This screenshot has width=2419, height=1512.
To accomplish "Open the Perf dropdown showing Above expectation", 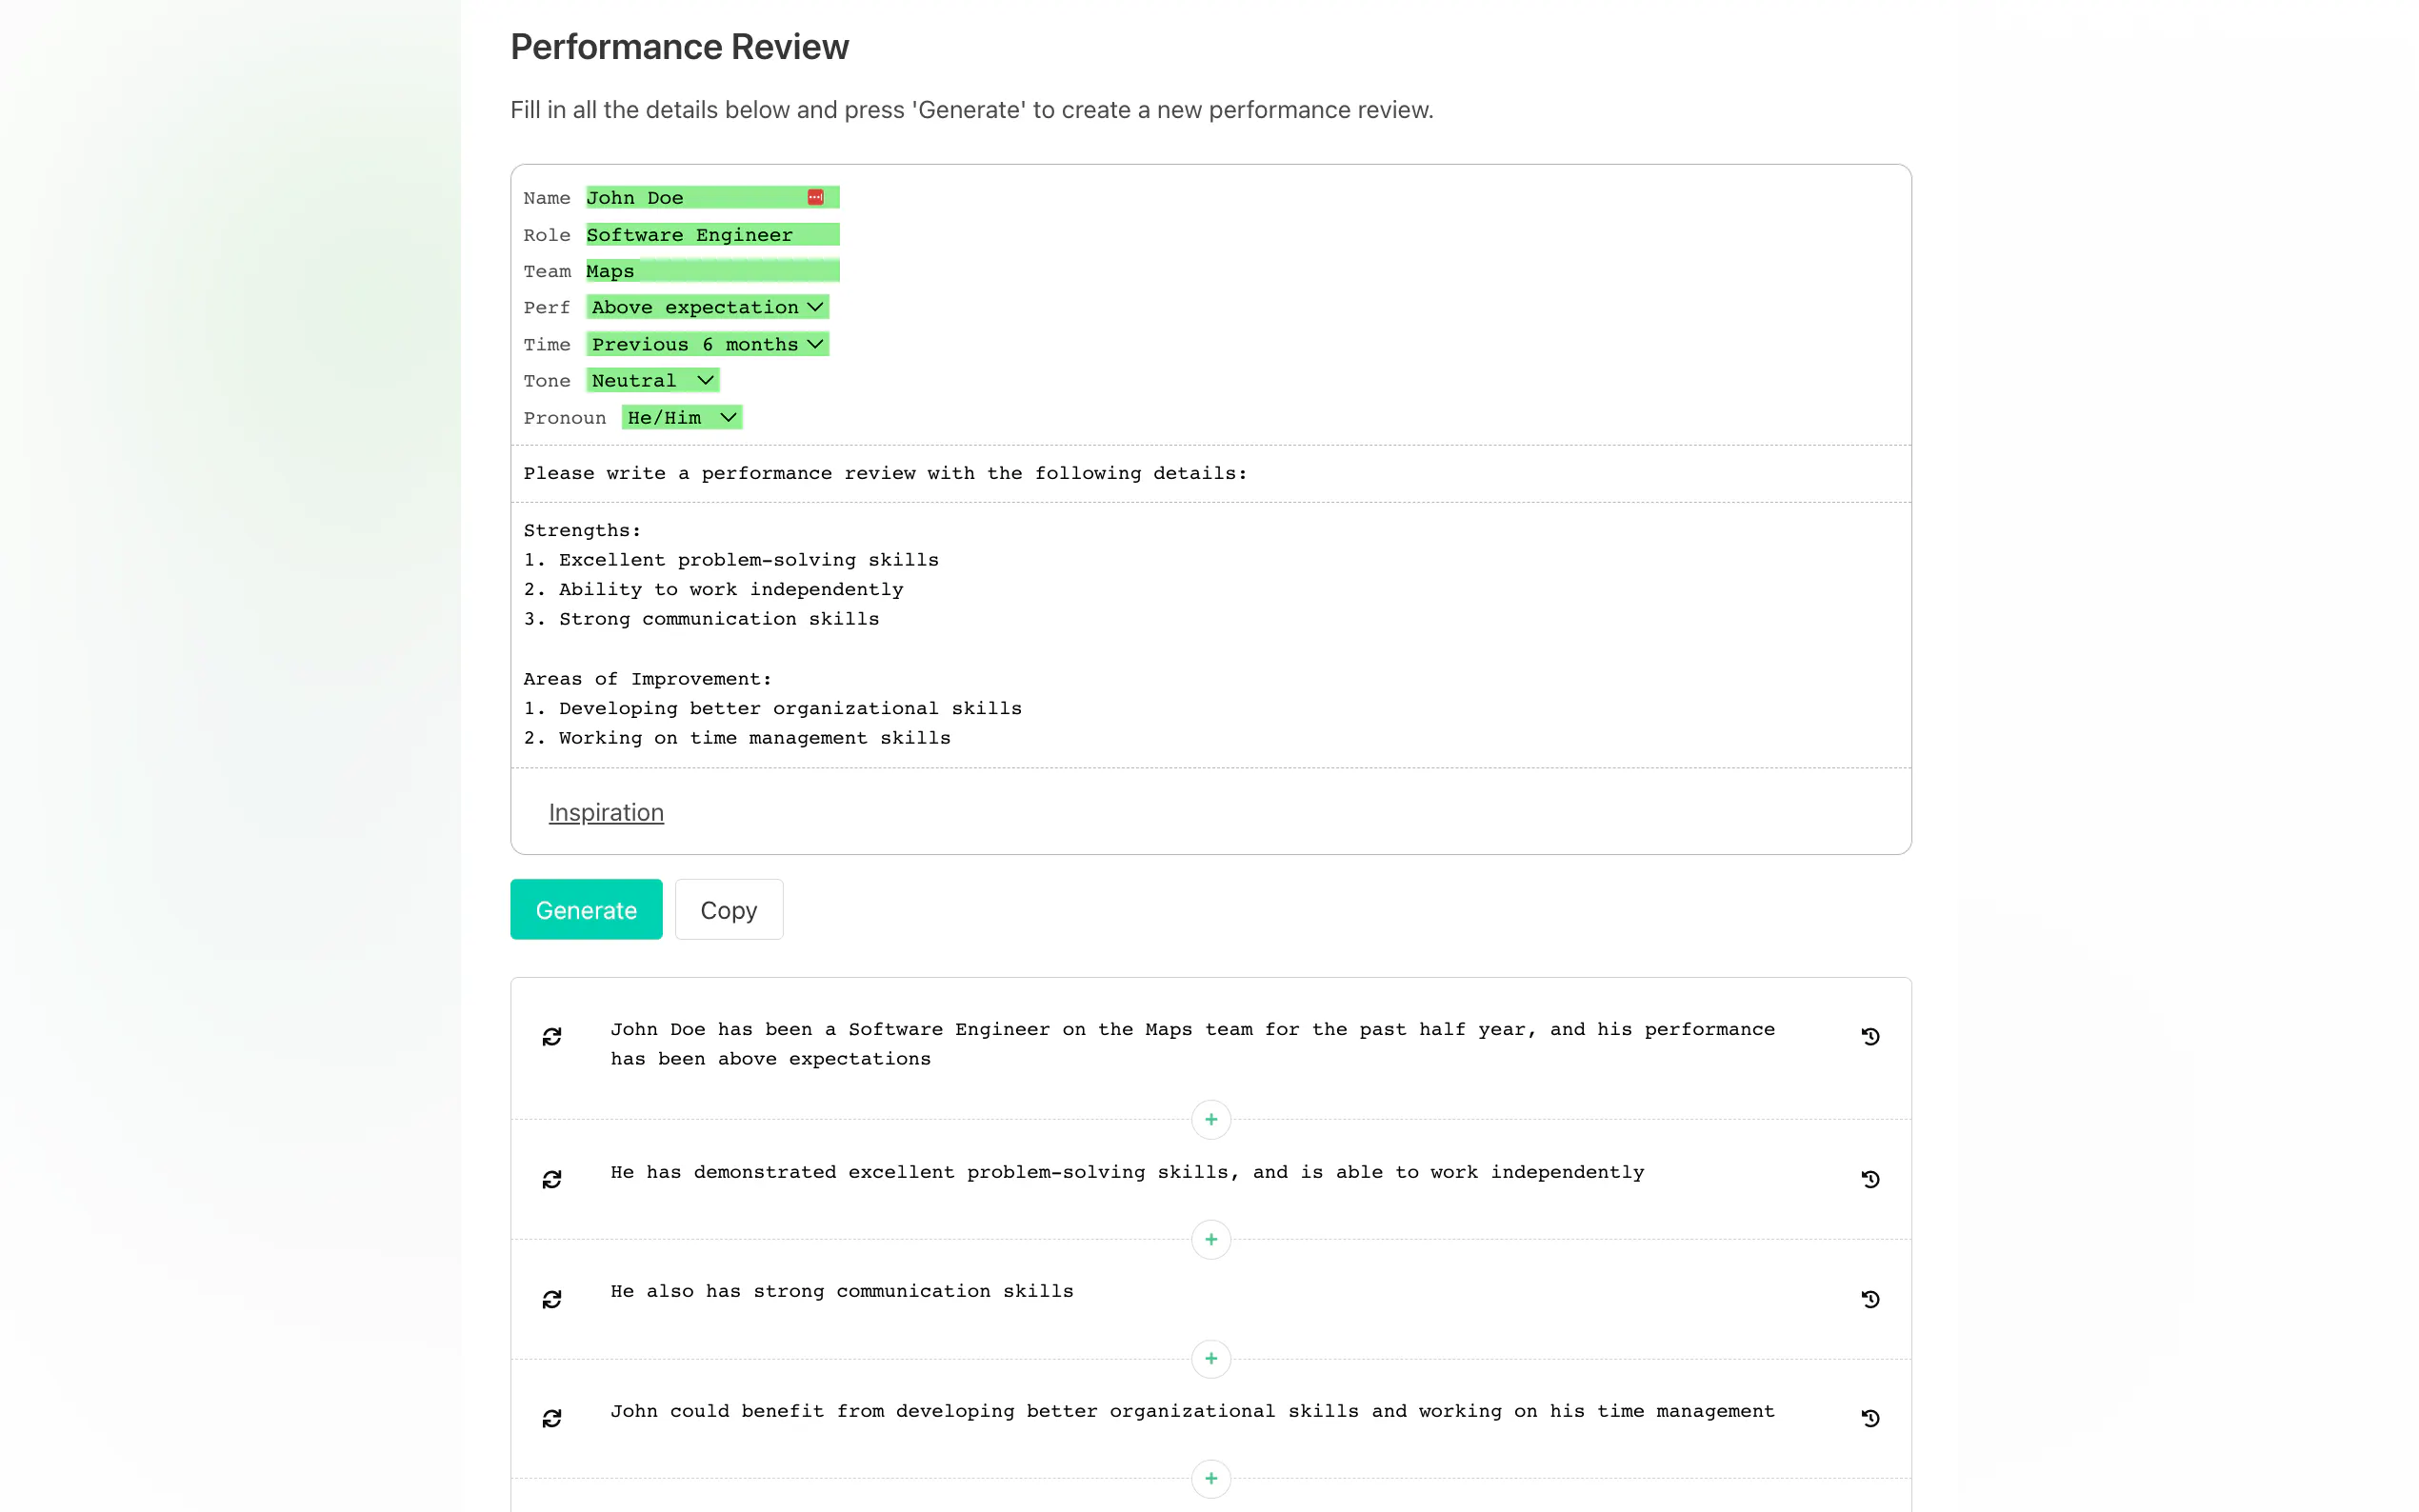I will 707,308.
